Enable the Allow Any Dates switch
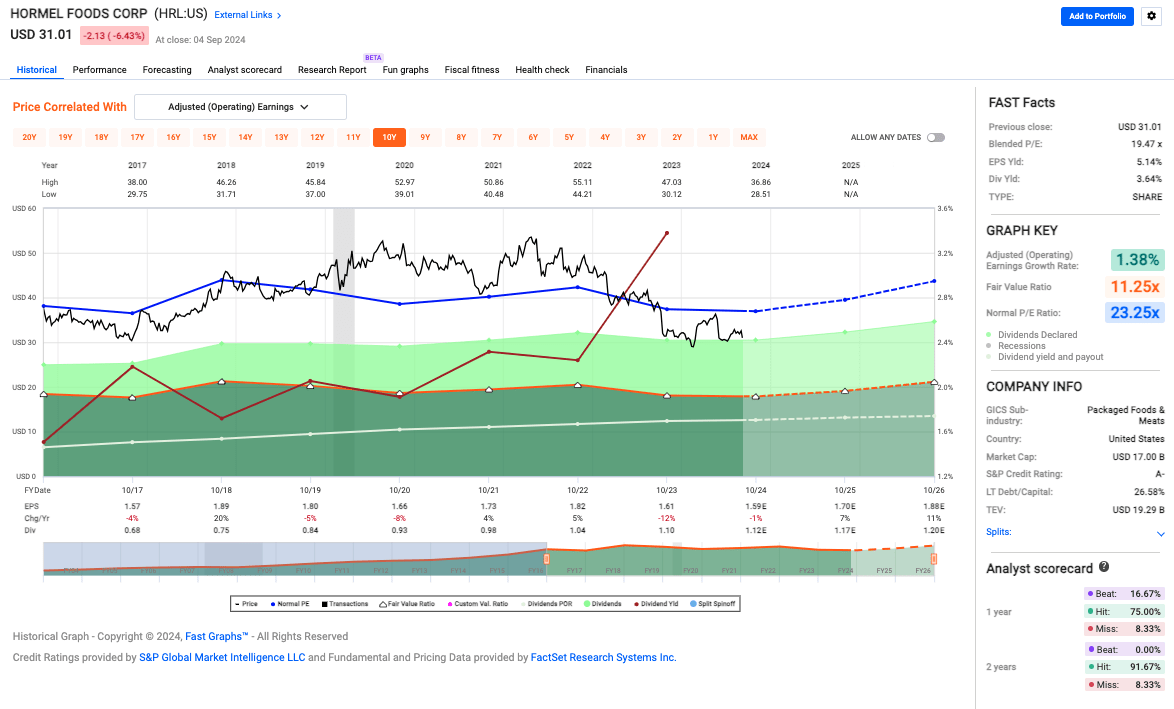1174x709 pixels. [935, 137]
